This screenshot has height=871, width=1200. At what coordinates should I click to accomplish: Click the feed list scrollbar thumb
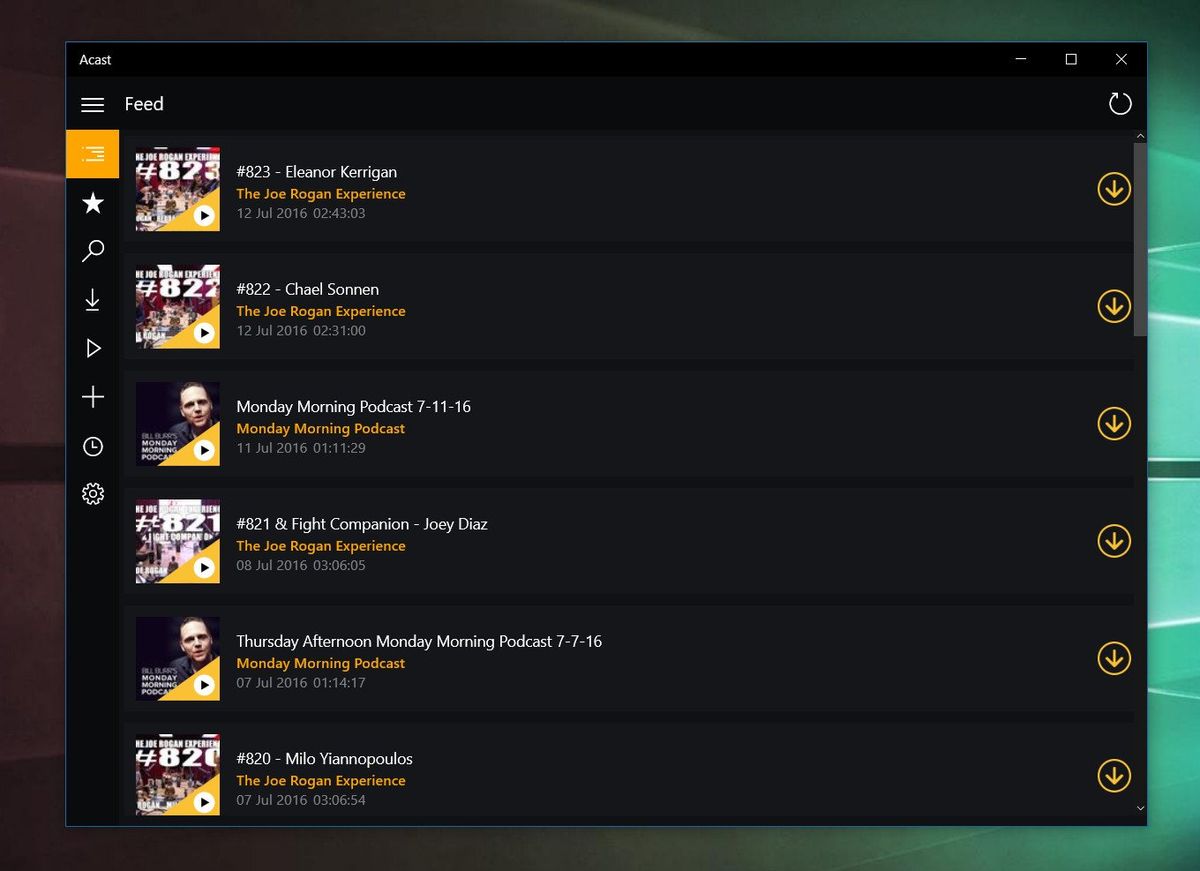[x=1140, y=239]
